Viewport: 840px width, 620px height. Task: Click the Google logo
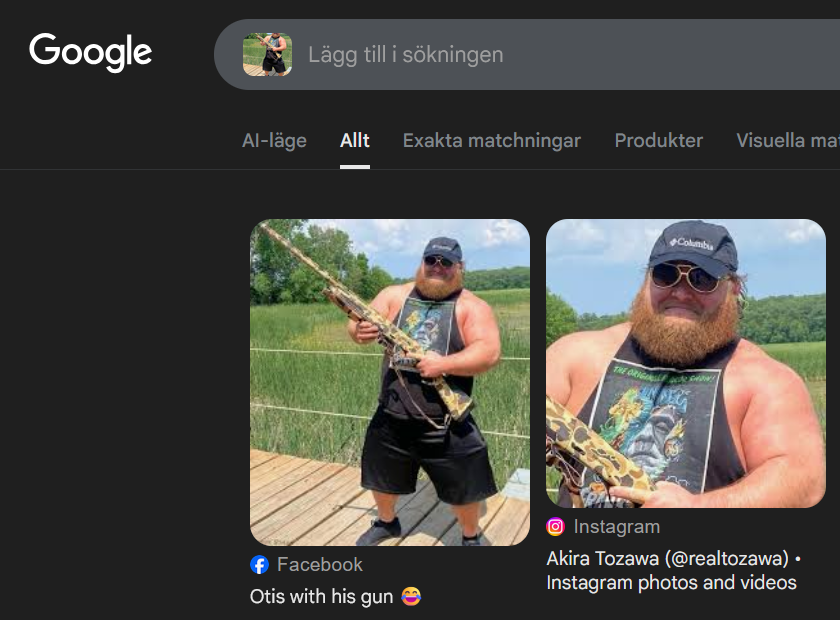click(x=91, y=52)
